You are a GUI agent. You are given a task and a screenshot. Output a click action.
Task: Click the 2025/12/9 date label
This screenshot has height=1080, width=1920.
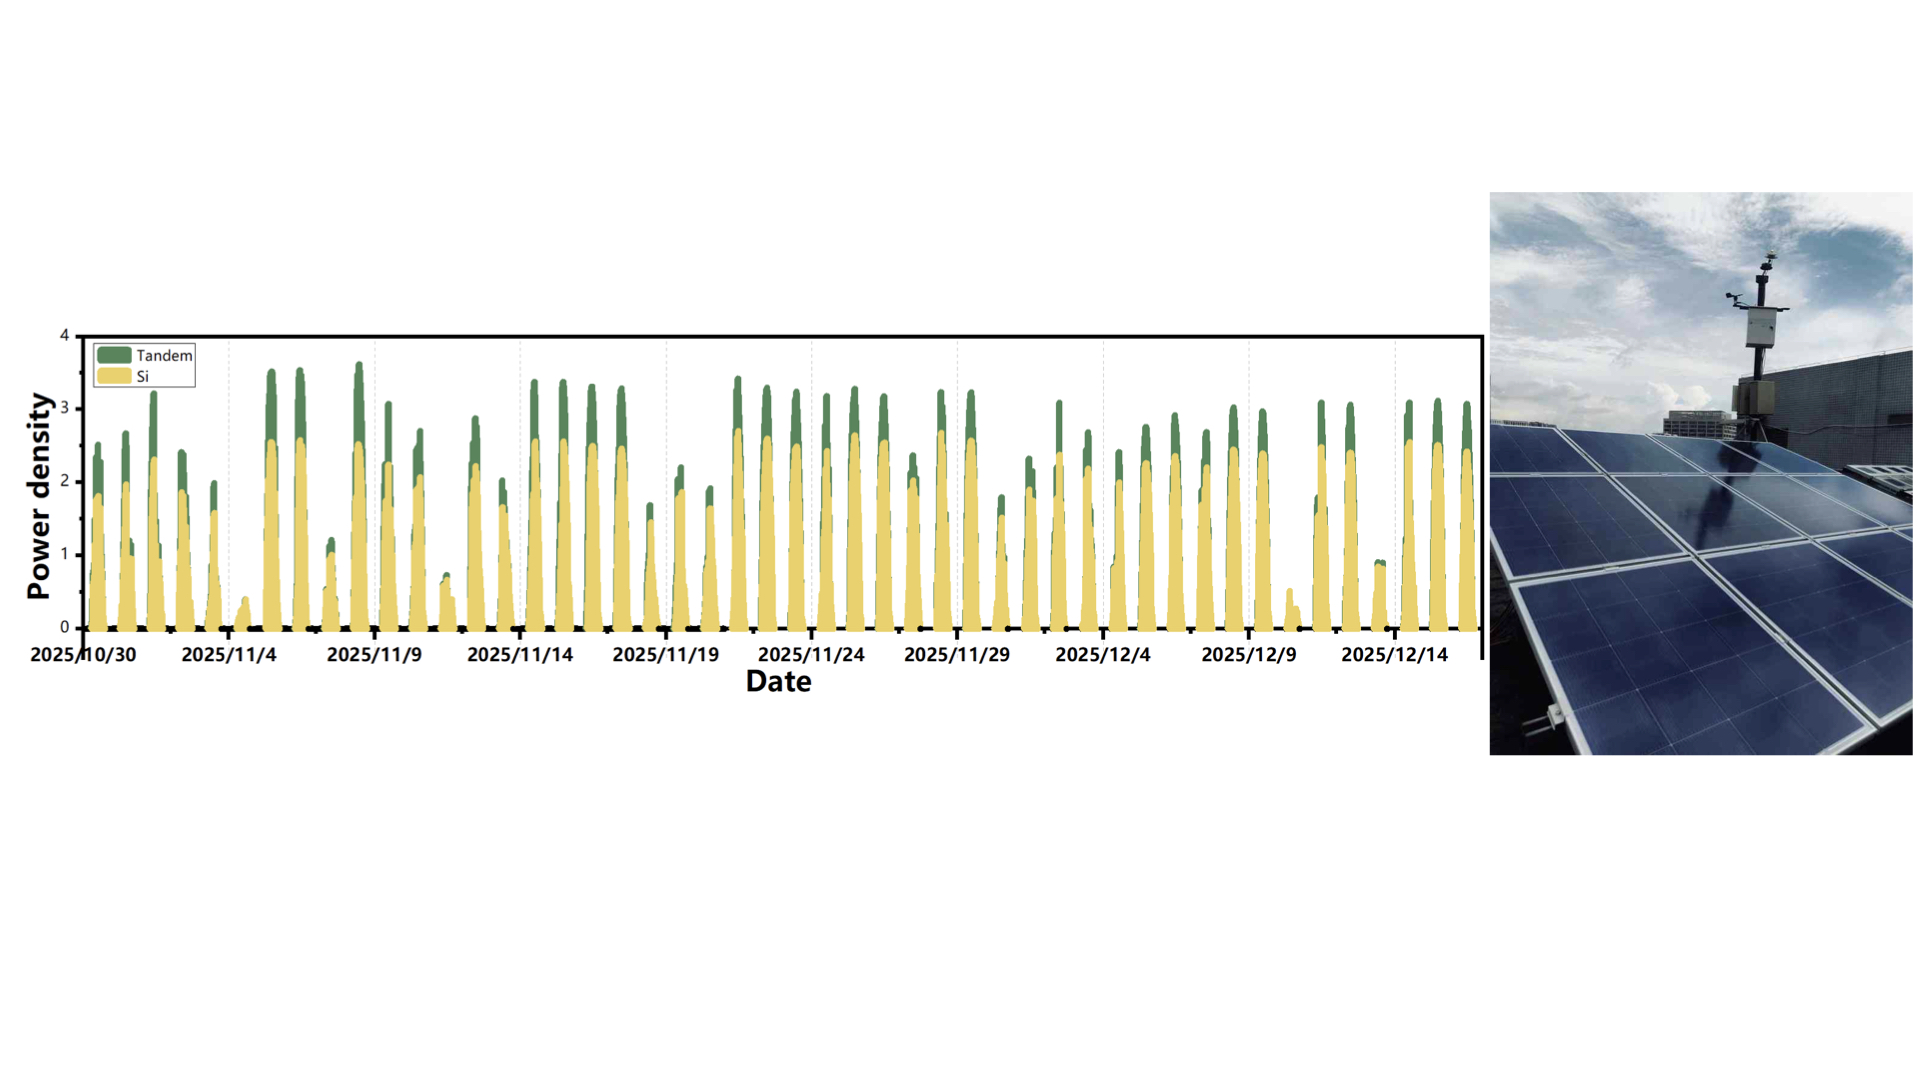1249,655
